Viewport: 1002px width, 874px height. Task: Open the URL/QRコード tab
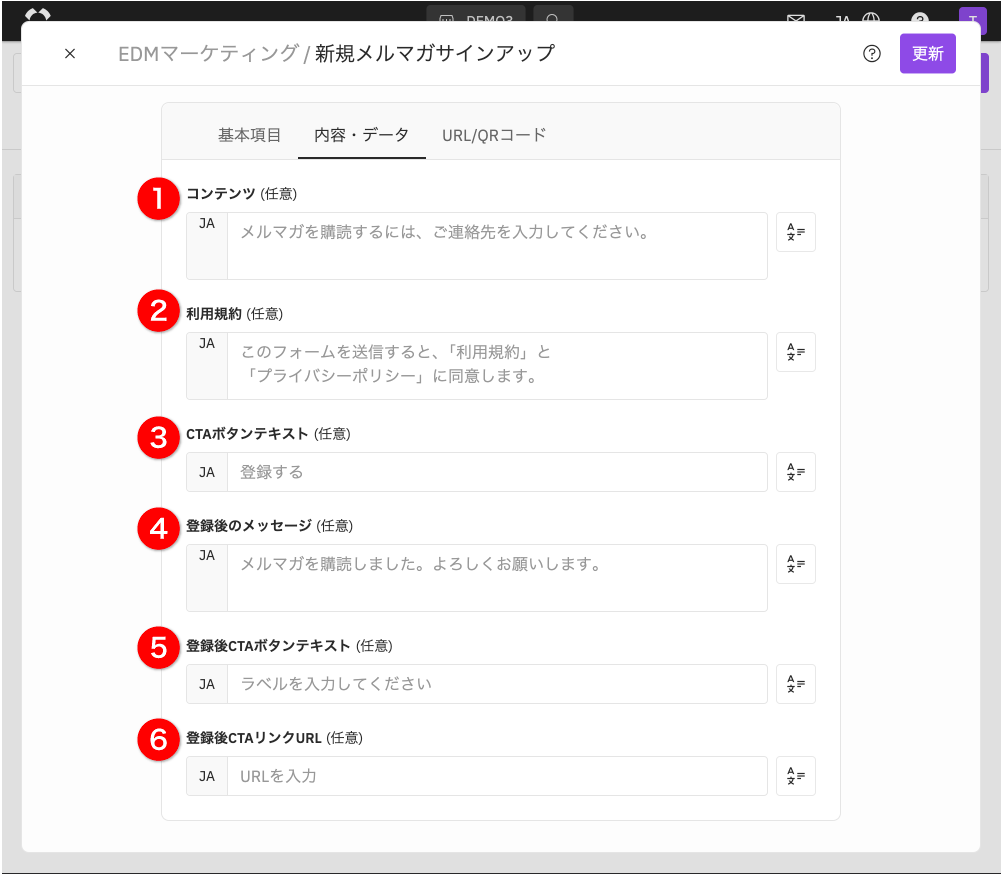click(x=494, y=135)
